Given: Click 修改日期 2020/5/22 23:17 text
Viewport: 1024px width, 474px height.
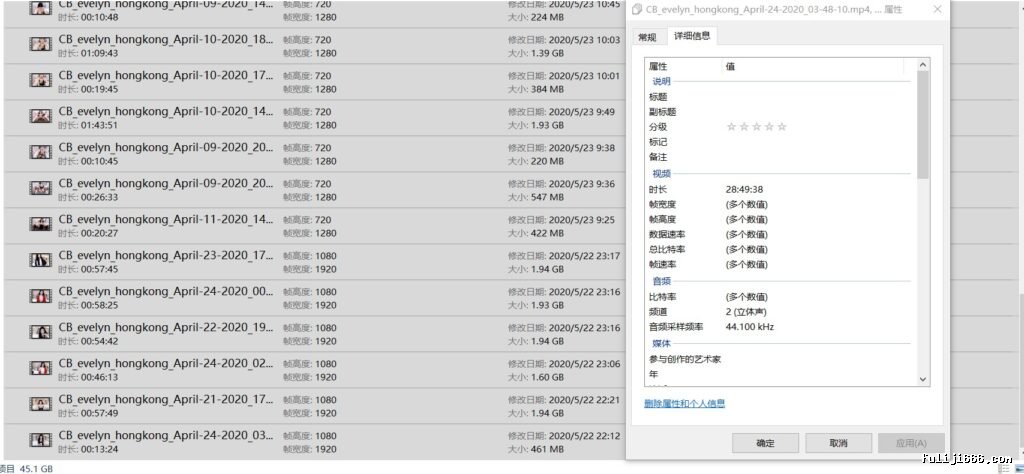Looking at the screenshot, I should point(564,256).
